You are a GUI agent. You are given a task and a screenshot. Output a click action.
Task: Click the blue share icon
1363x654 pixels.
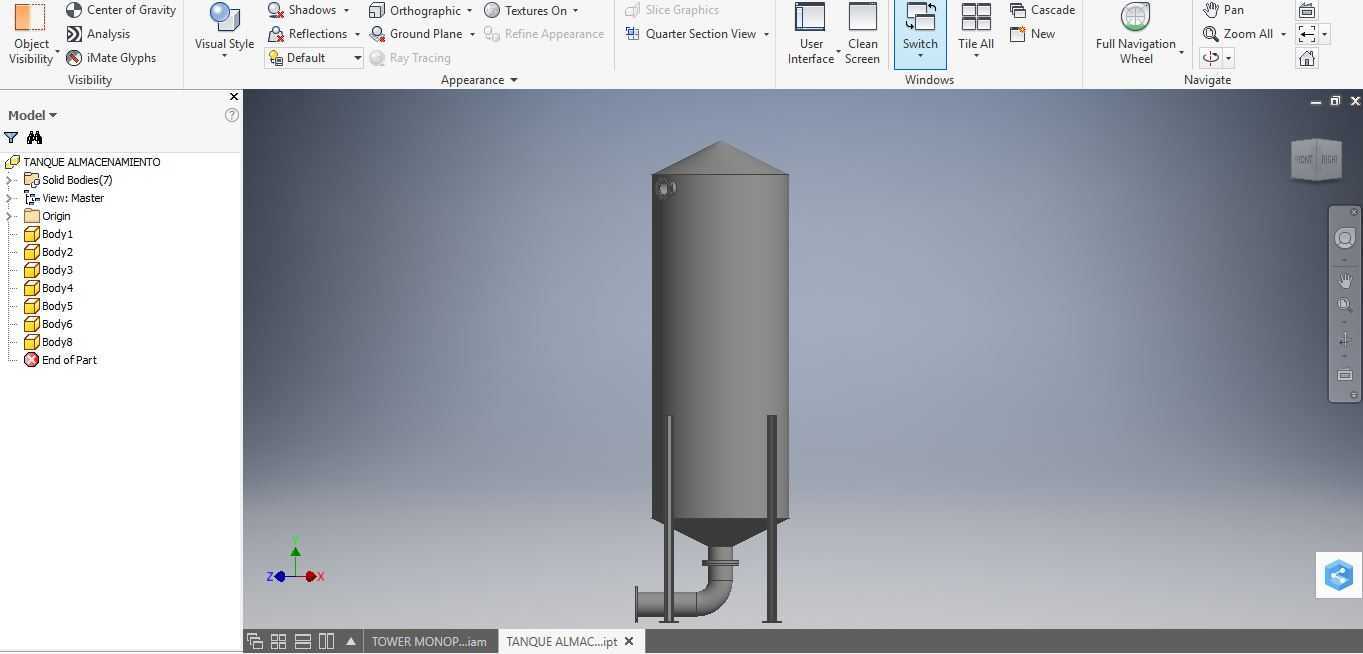(1339, 575)
